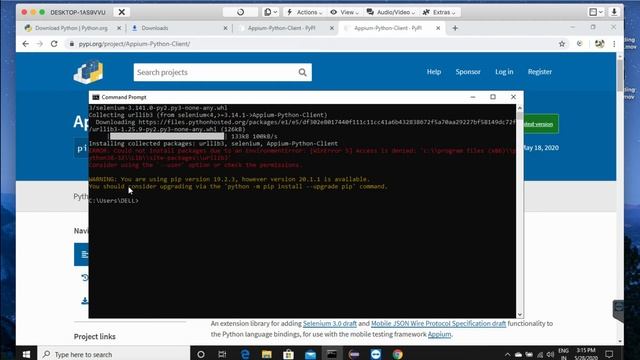Open the Sponsor link on PyPI
Screen dimensions: 640x360
(x=468, y=72)
